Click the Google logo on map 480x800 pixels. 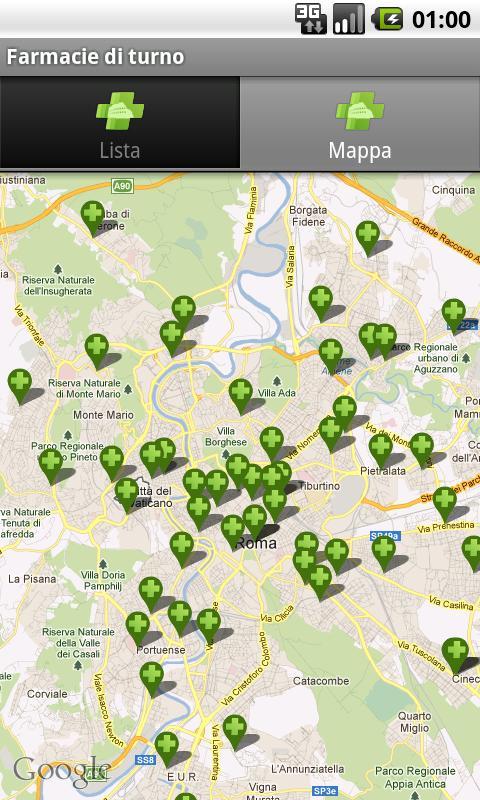point(62,771)
